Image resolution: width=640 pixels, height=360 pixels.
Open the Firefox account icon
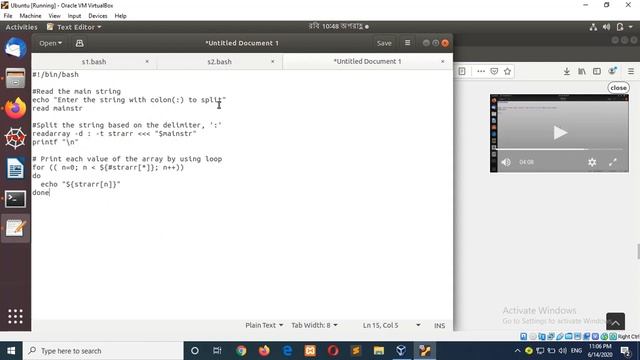tap(612, 71)
